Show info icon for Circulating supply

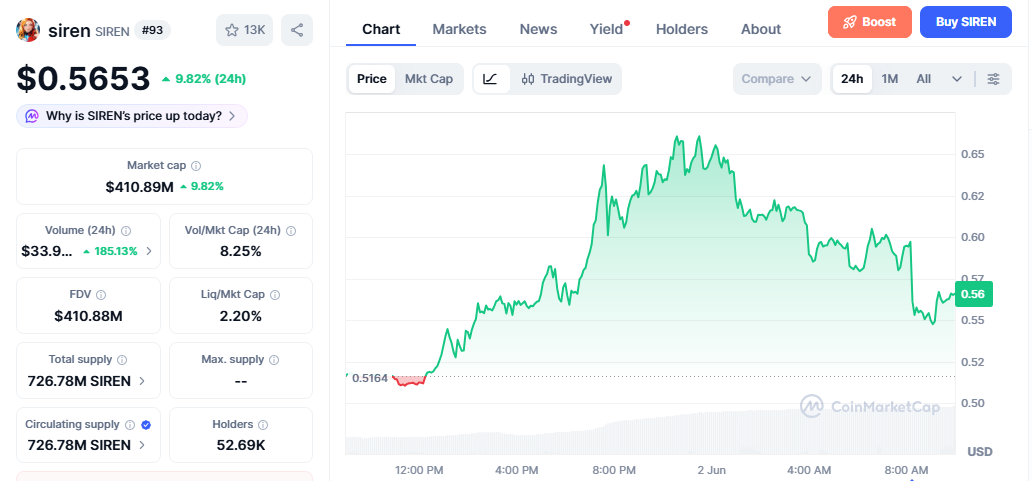pos(130,425)
